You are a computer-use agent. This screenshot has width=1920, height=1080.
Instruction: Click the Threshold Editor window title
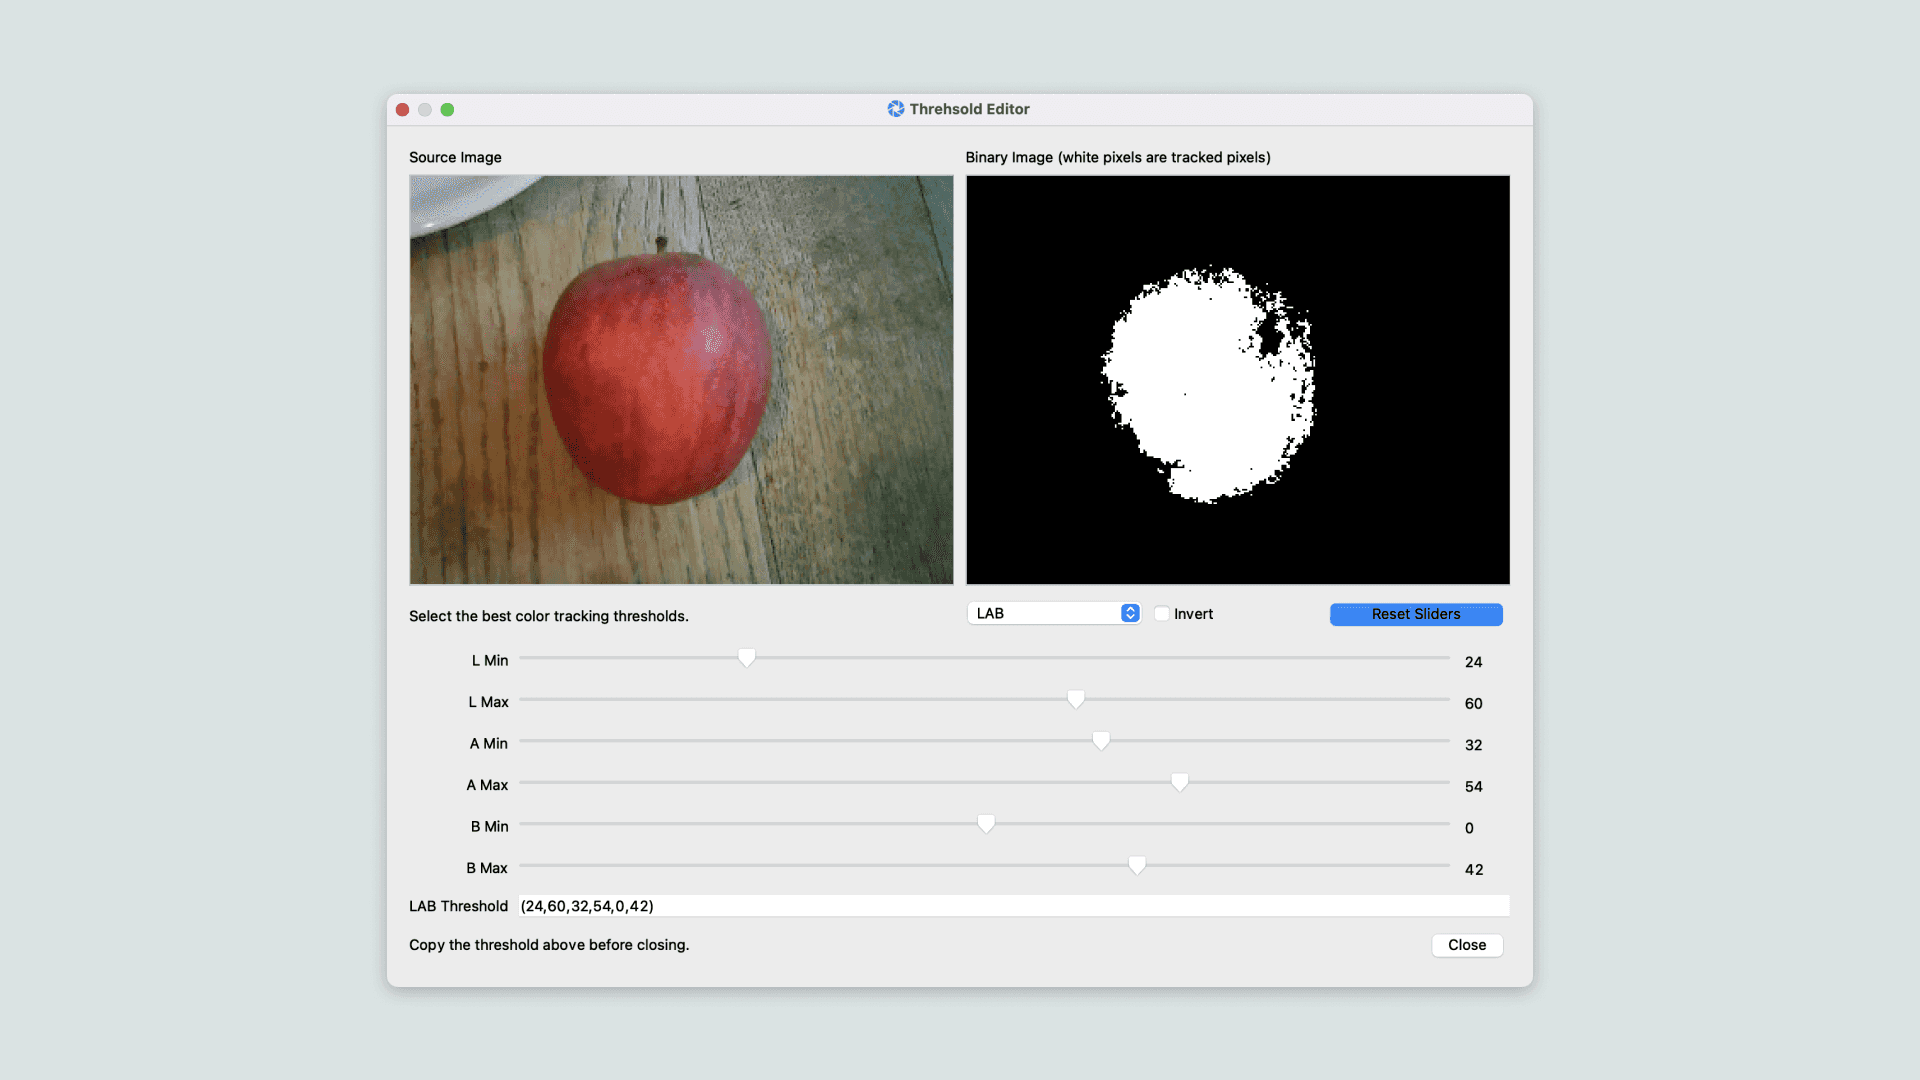pos(969,109)
